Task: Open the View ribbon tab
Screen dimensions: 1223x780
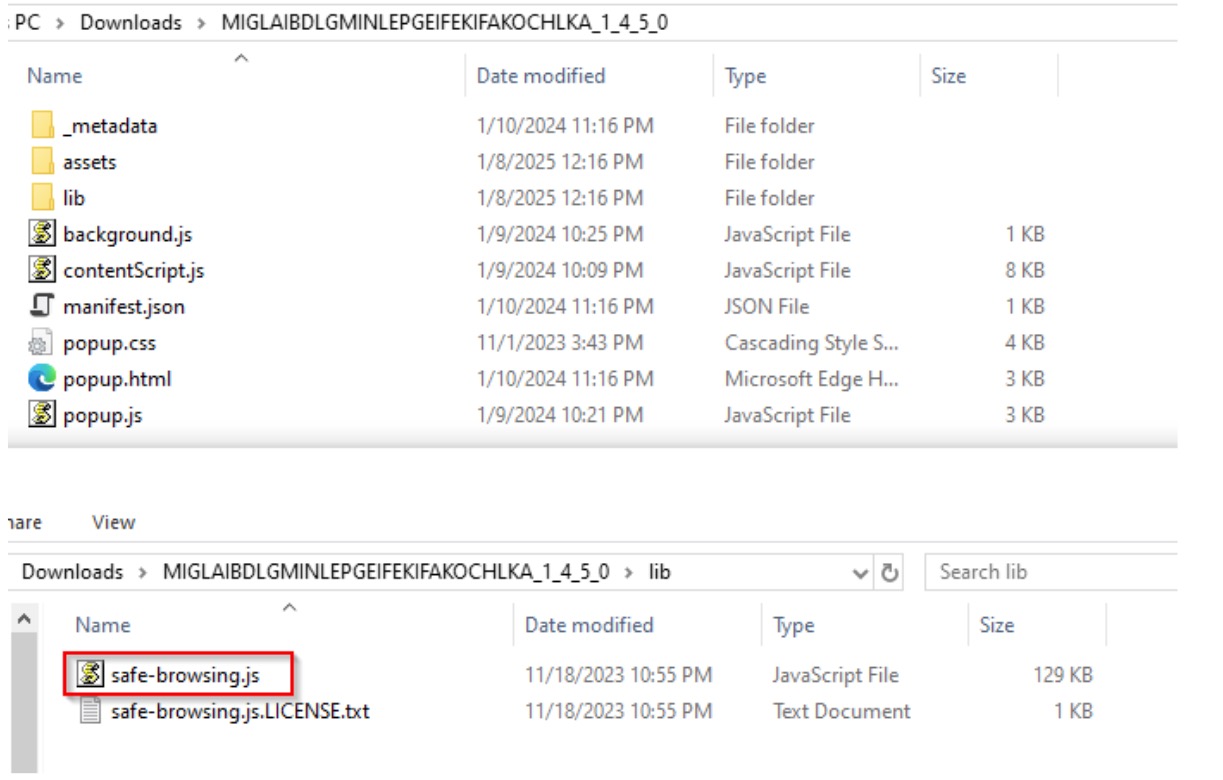Action: pyautogui.click(x=113, y=522)
